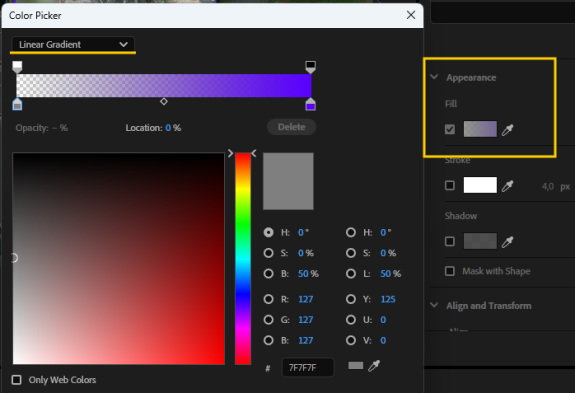The width and height of the screenshot is (575, 393).
Task: Click the Delete stop button
Action: click(x=292, y=127)
